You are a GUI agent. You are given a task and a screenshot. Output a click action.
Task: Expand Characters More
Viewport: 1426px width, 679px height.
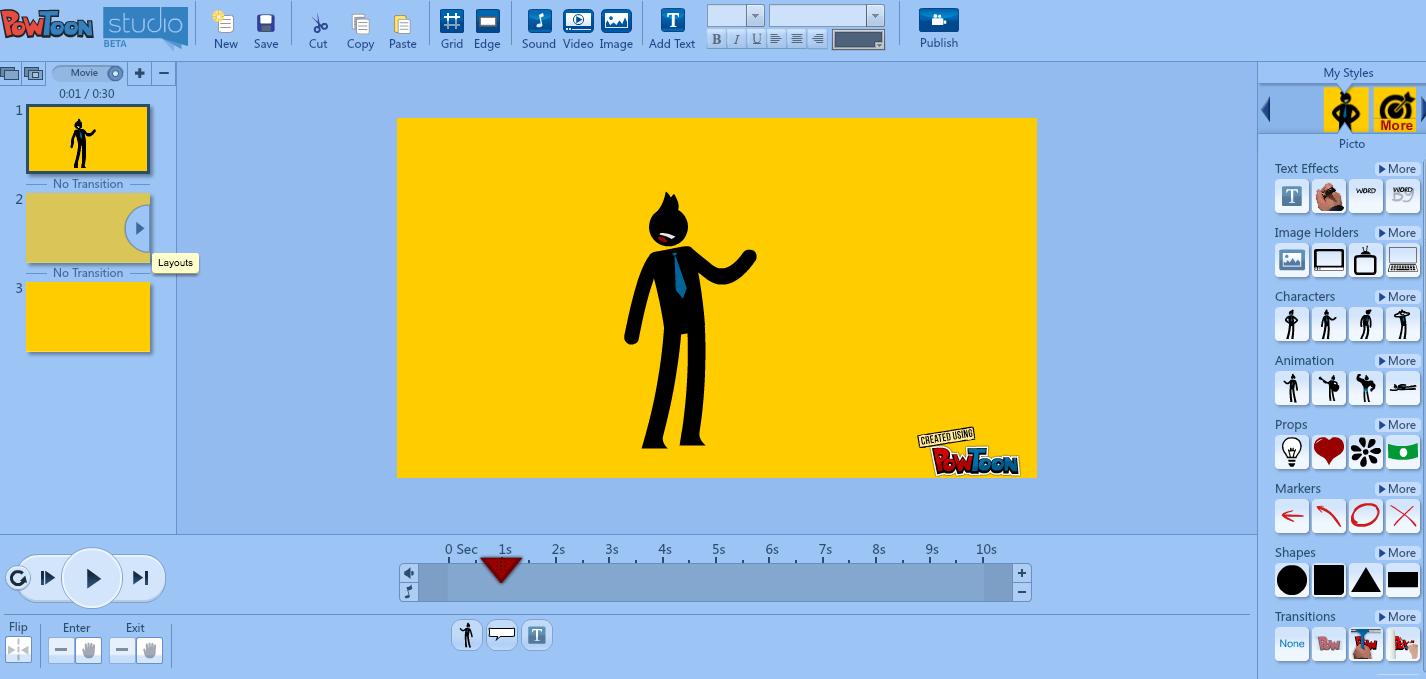(1396, 297)
